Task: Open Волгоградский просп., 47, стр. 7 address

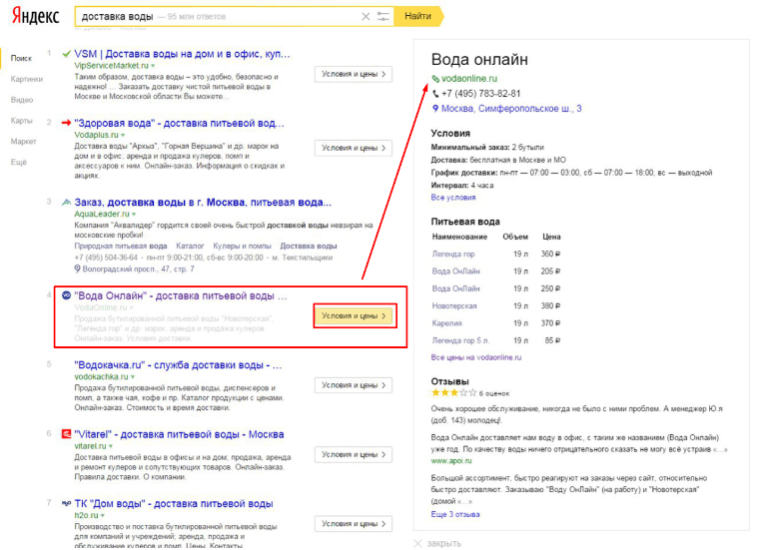Action: tap(138, 268)
